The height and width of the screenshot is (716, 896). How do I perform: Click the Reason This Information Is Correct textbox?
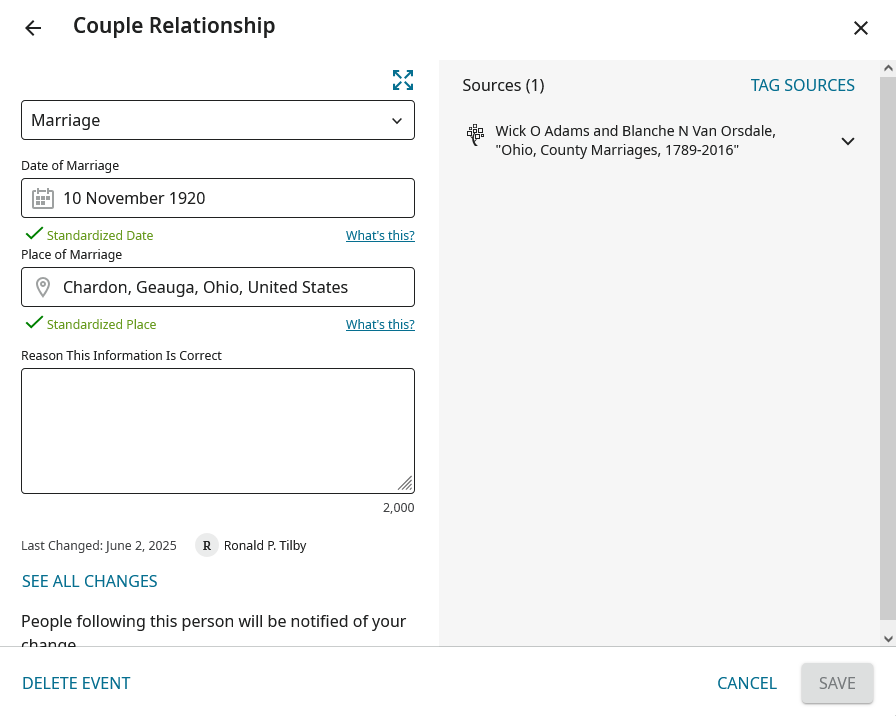(x=218, y=430)
